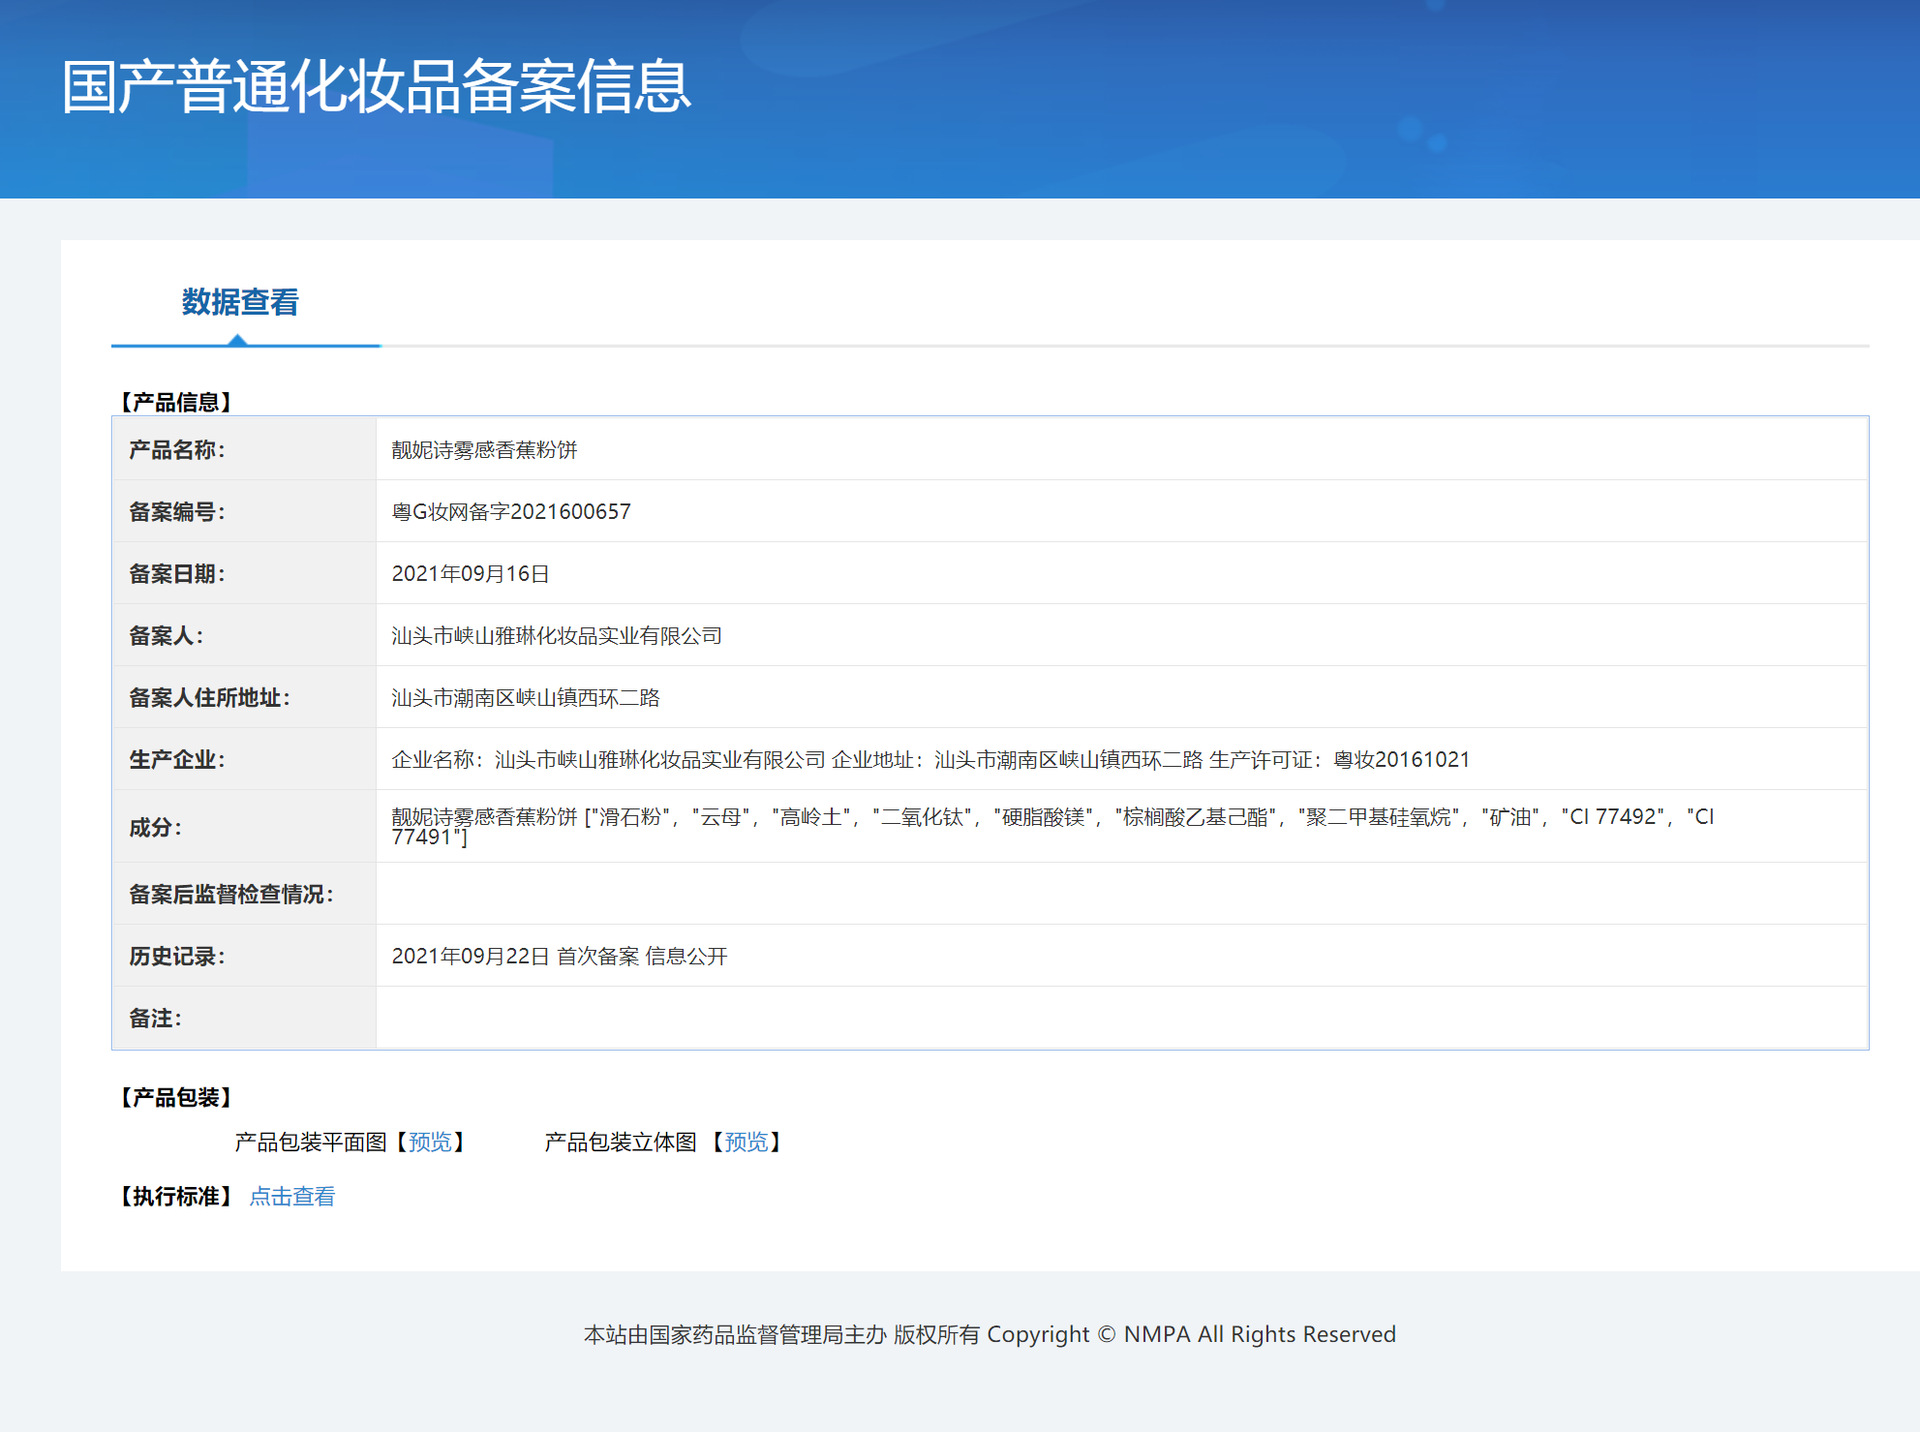The height and width of the screenshot is (1432, 1920).
Task: Click the page title 国产普通化妆品备案信息
Action: point(376,87)
